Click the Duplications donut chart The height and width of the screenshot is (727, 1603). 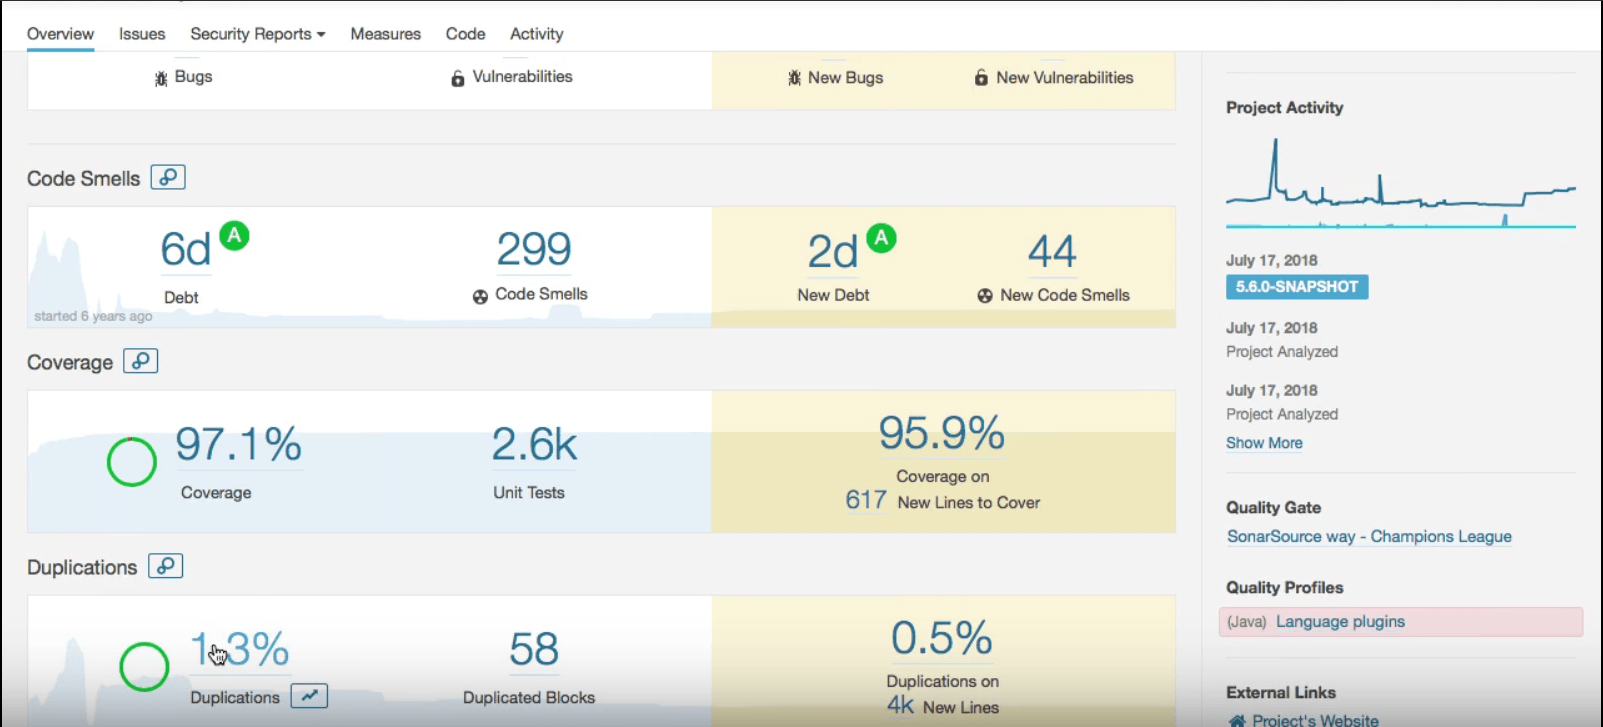click(x=144, y=667)
